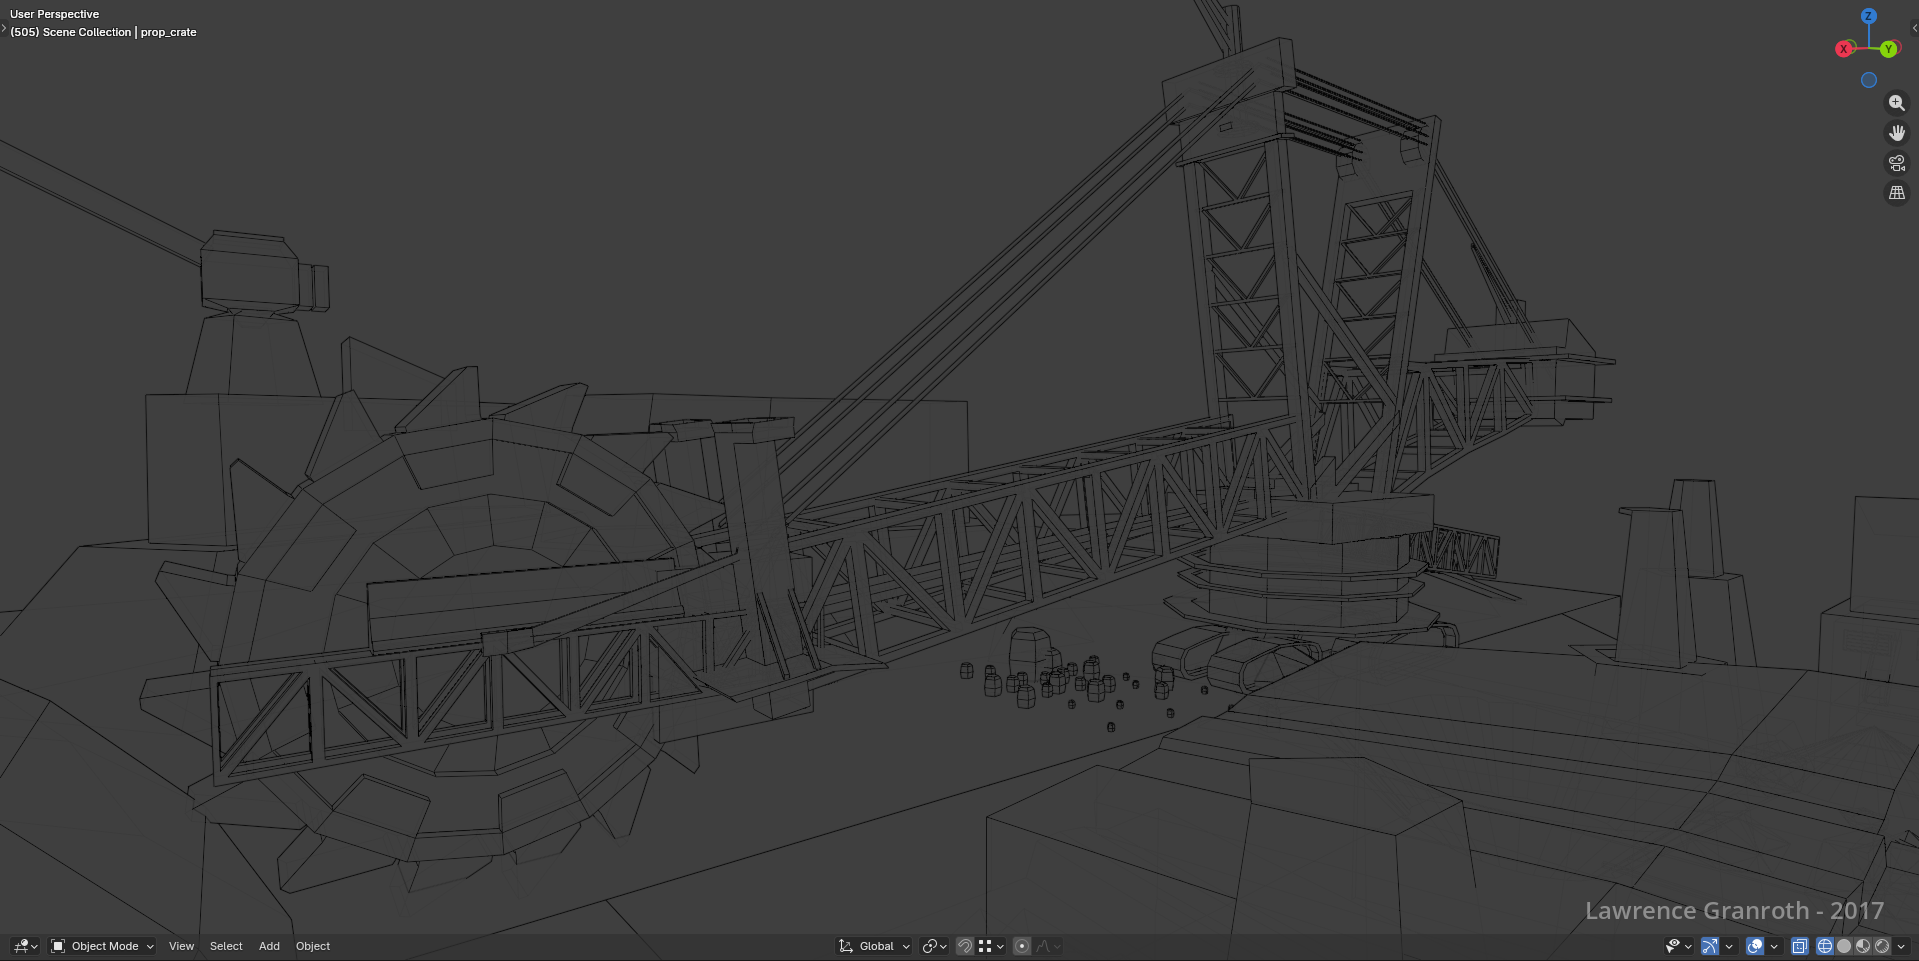
Task: Switch to solid viewport shading
Action: pos(1844,946)
